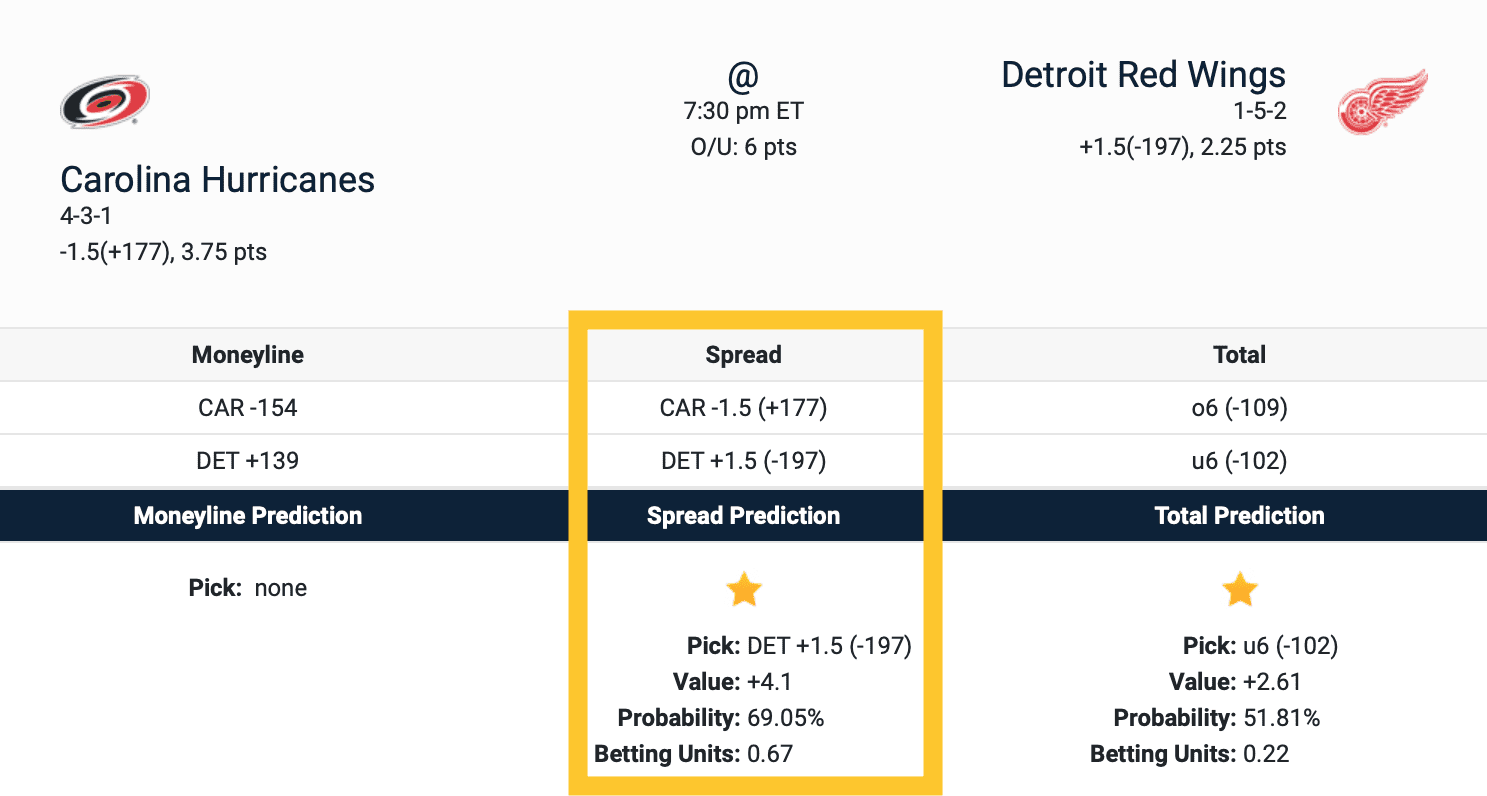Screen dimensions: 1487x796
Task: Click the @ symbol between teams
Action: click(x=743, y=75)
